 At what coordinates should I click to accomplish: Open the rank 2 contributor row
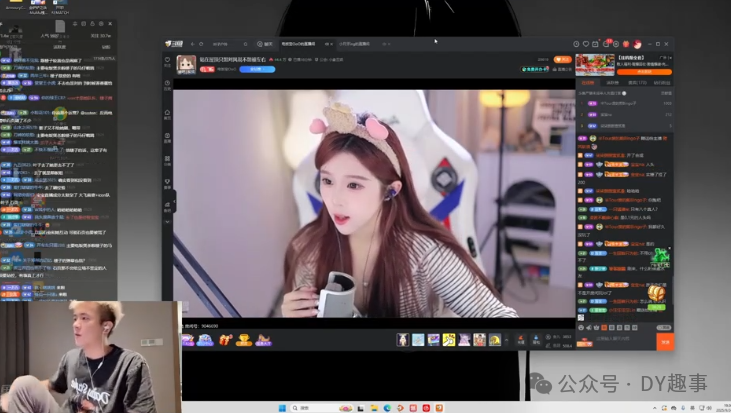[x=625, y=114]
